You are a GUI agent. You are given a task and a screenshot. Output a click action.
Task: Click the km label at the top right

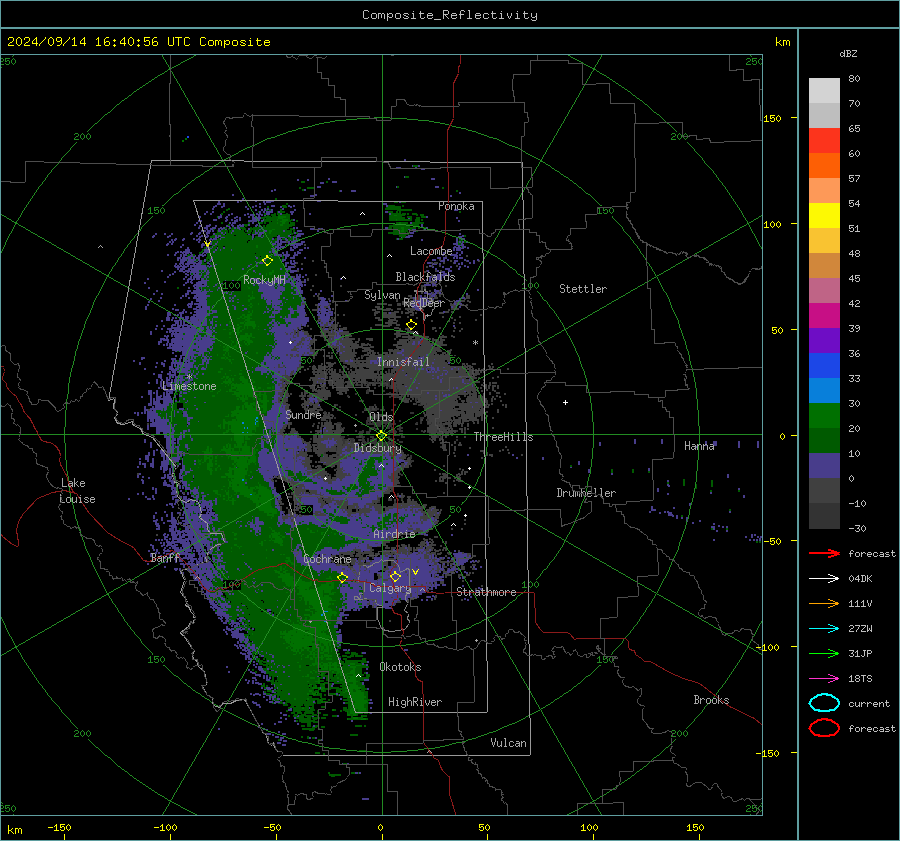pos(782,42)
